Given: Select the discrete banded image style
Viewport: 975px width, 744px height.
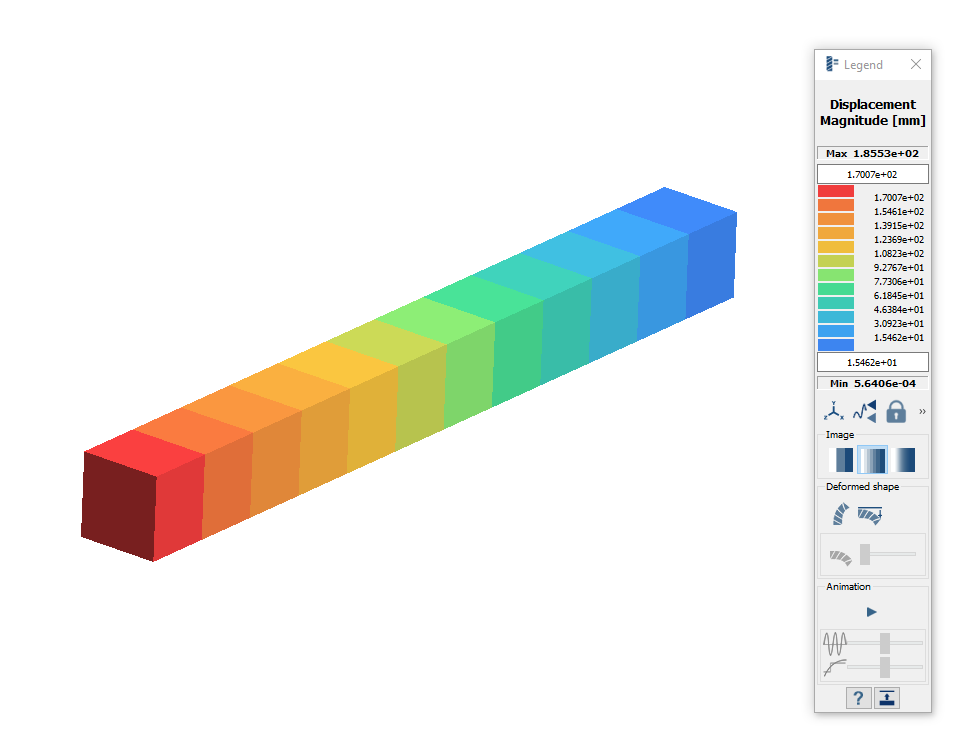Looking at the screenshot, I should (843, 460).
